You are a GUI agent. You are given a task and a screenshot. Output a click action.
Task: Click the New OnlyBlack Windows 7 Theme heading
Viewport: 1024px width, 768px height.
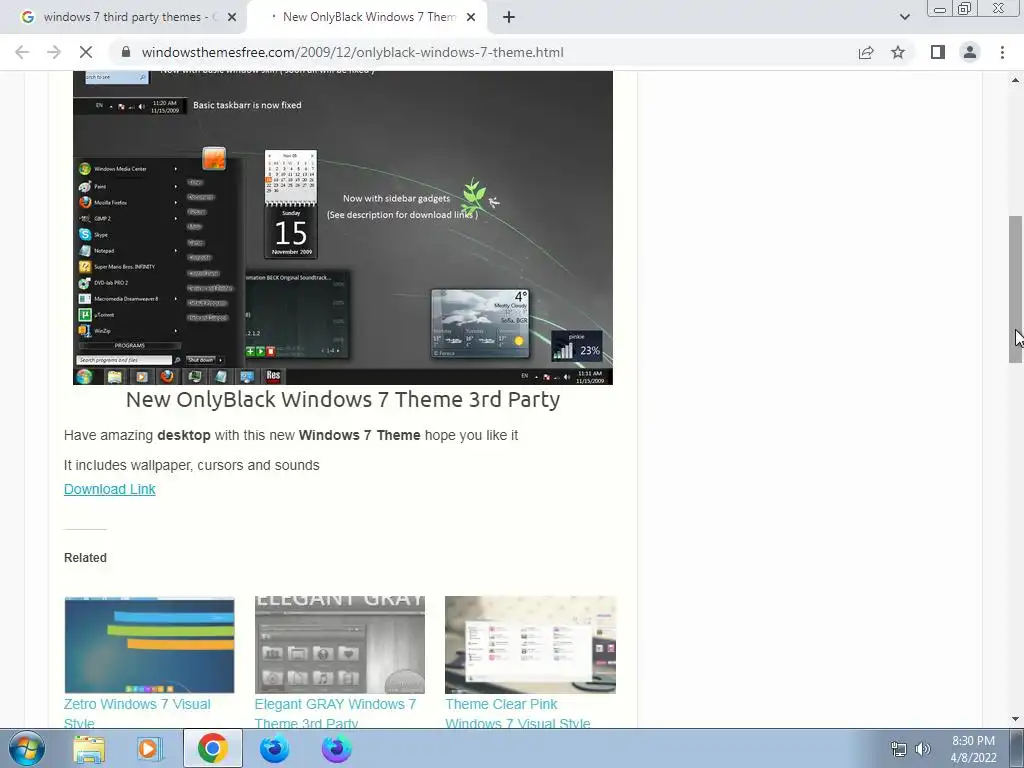pos(343,400)
